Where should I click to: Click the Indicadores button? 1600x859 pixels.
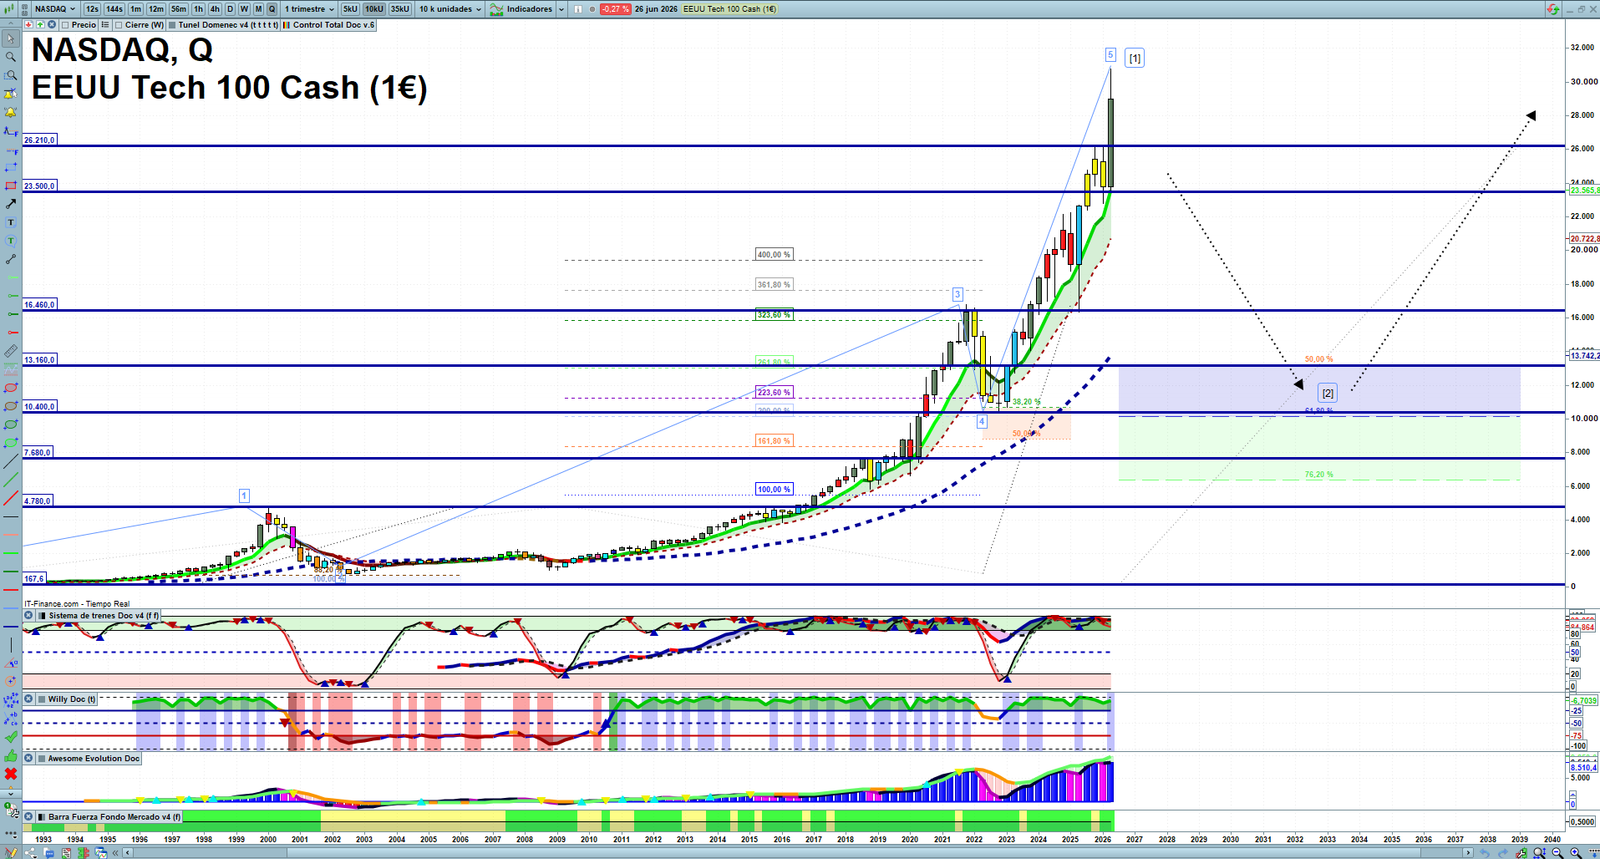pyautogui.click(x=520, y=9)
